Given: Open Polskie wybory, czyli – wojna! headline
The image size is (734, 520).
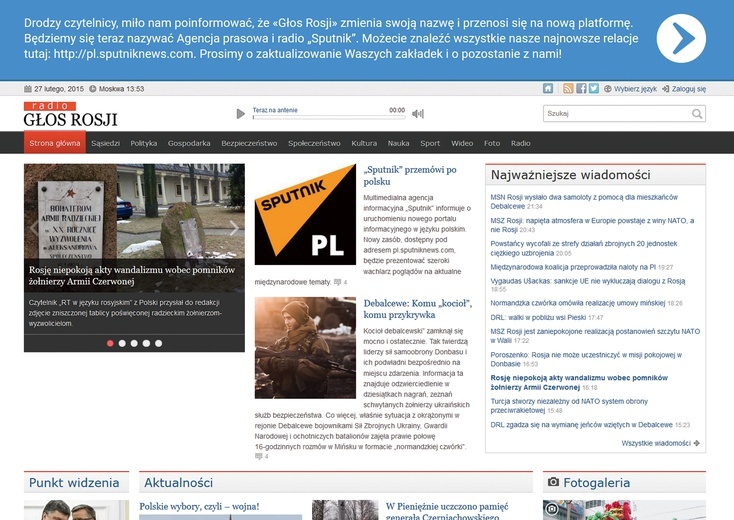Looking at the screenshot, I should click(x=199, y=506).
